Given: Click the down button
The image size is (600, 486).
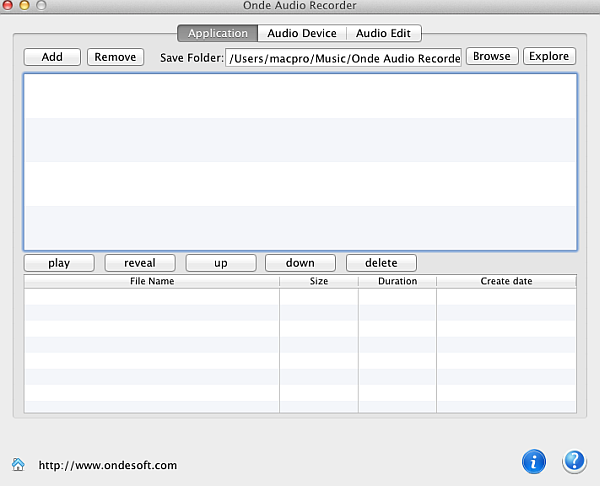Looking at the screenshot, I should 300,263.
